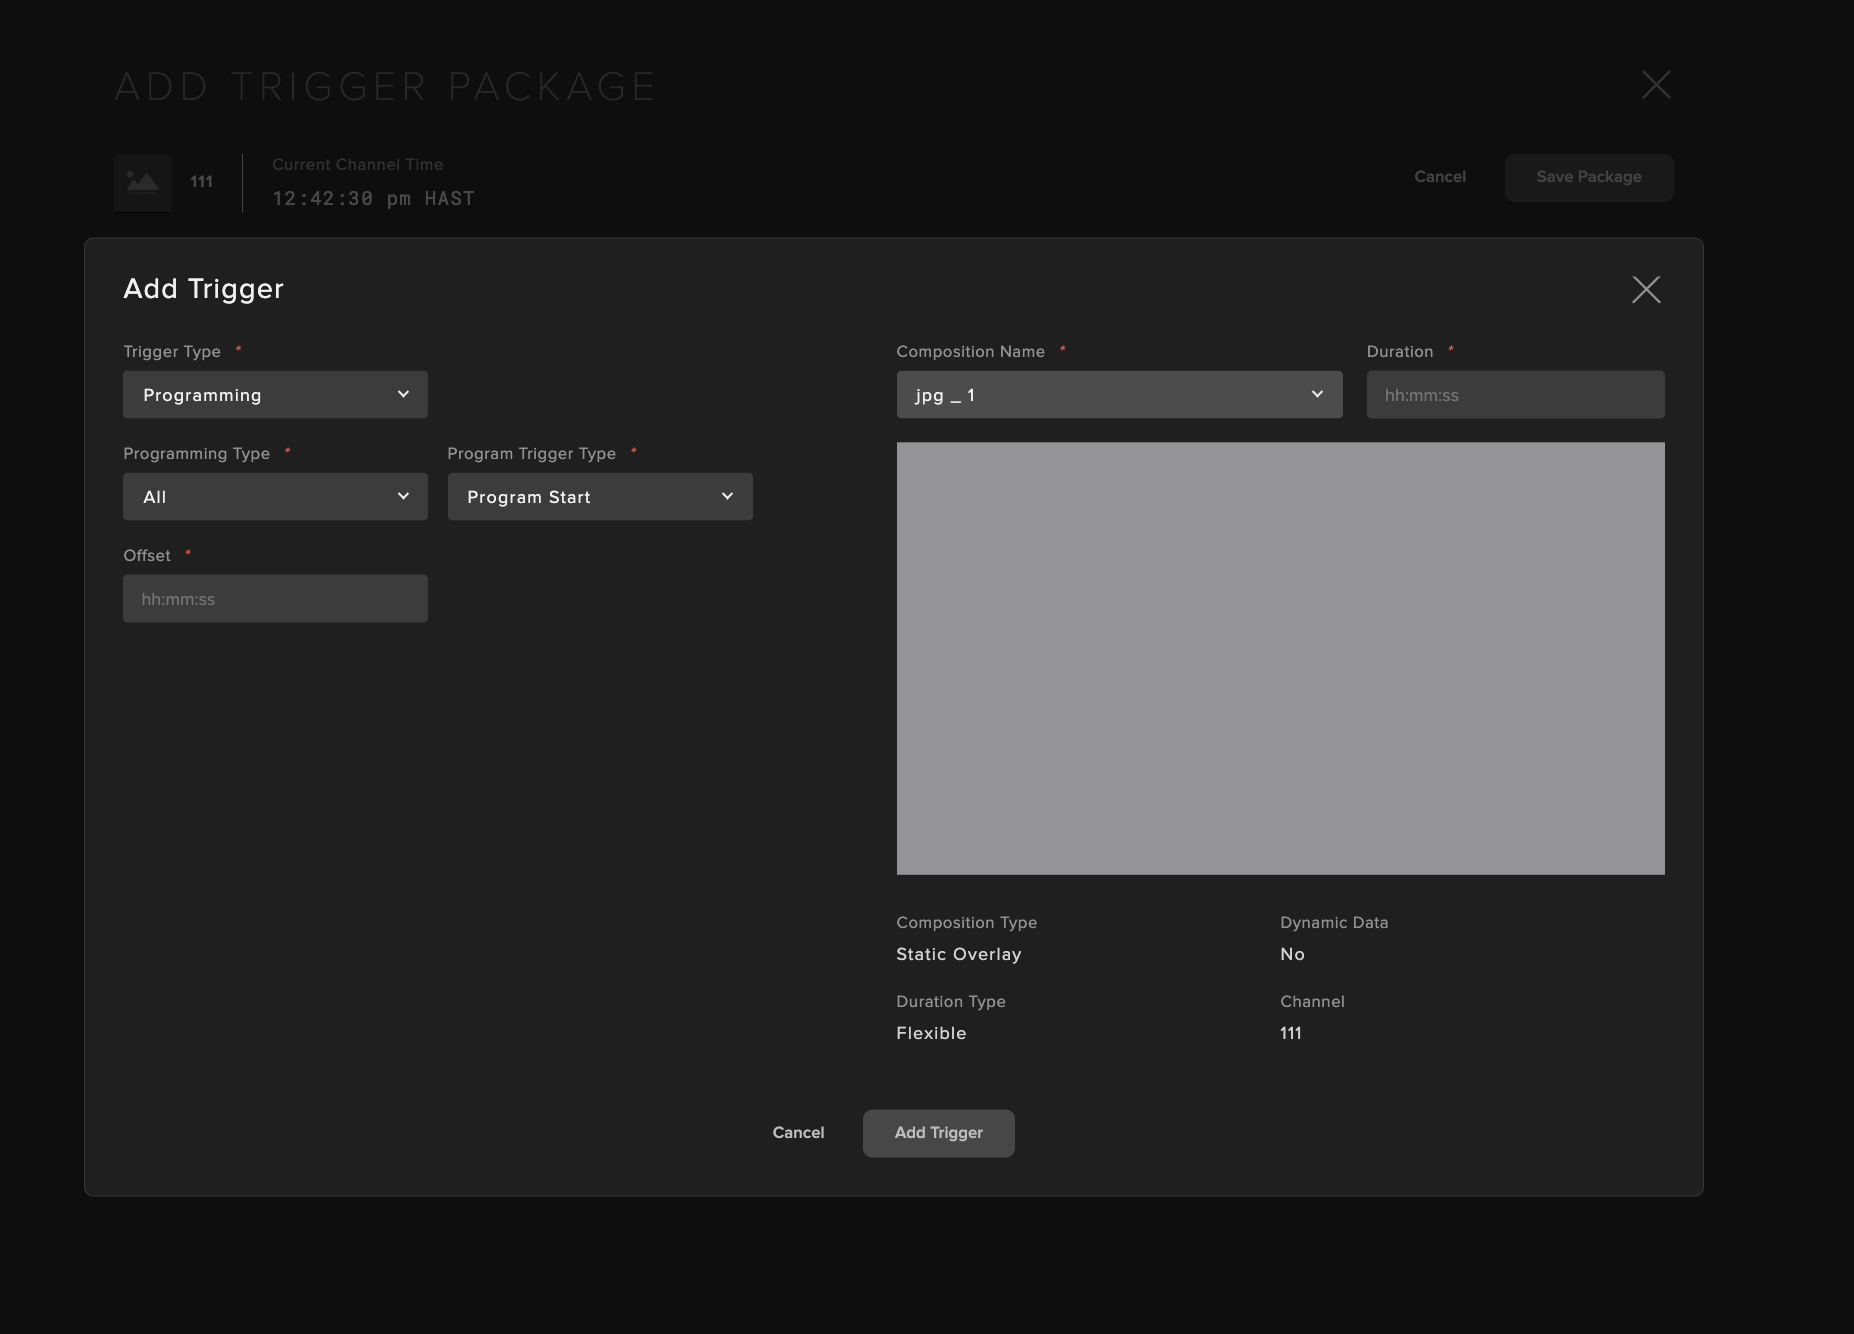Close the Add Trigger dialog
Image resolution: width=1854 pixels, height=1334 pixels.
(x=1645, y=290)
